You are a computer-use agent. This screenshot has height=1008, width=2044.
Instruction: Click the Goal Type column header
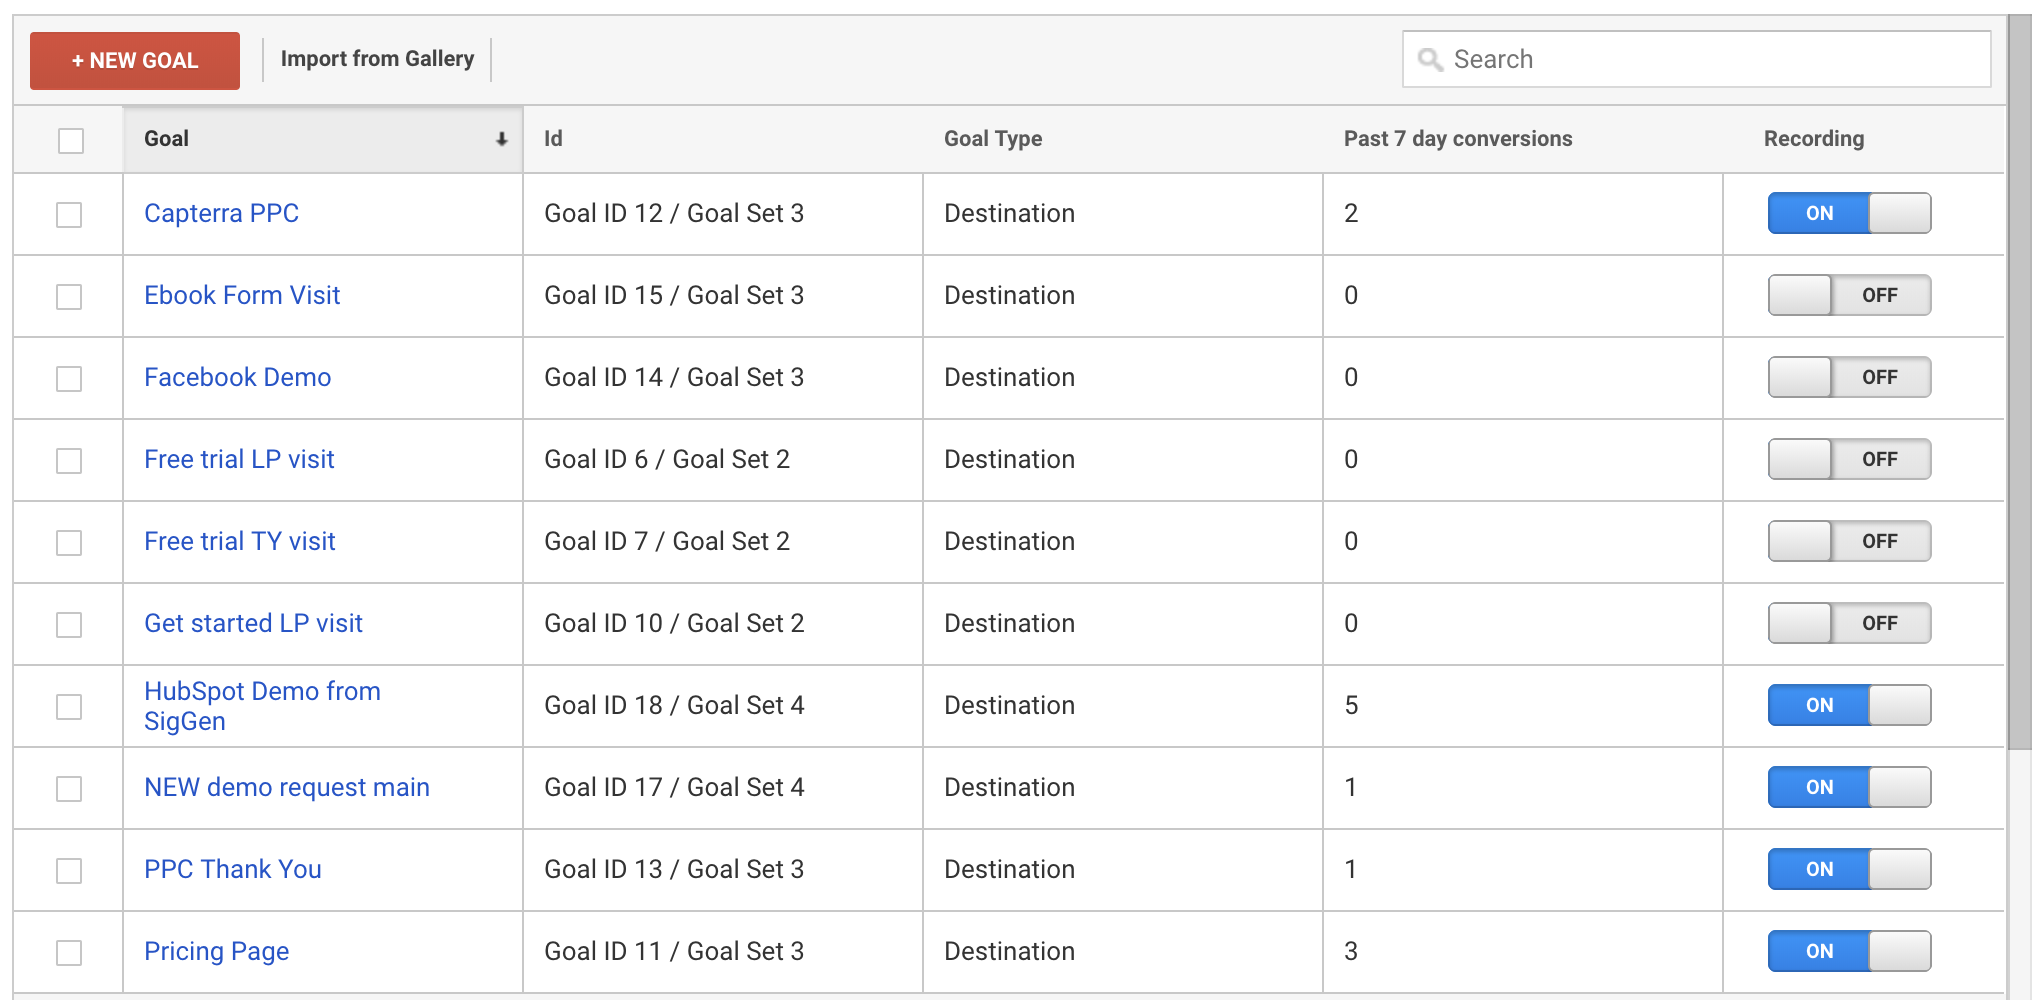992,139
